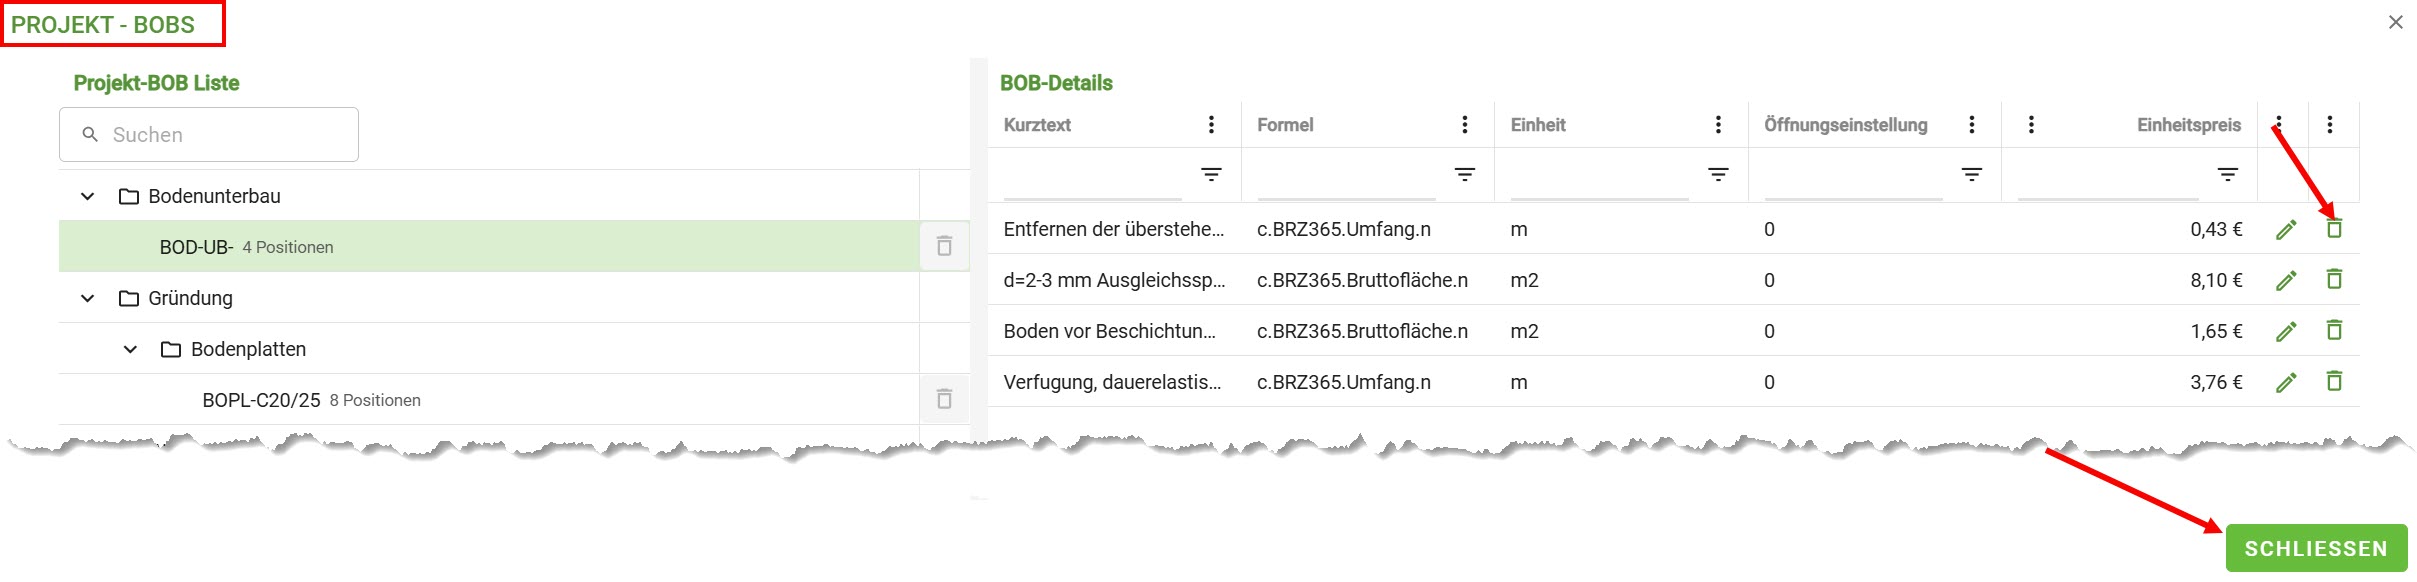Edit the 'Entfernen der überstehe...' row
Viewport: 2417px width, 582px height.
click(2285, 230)
